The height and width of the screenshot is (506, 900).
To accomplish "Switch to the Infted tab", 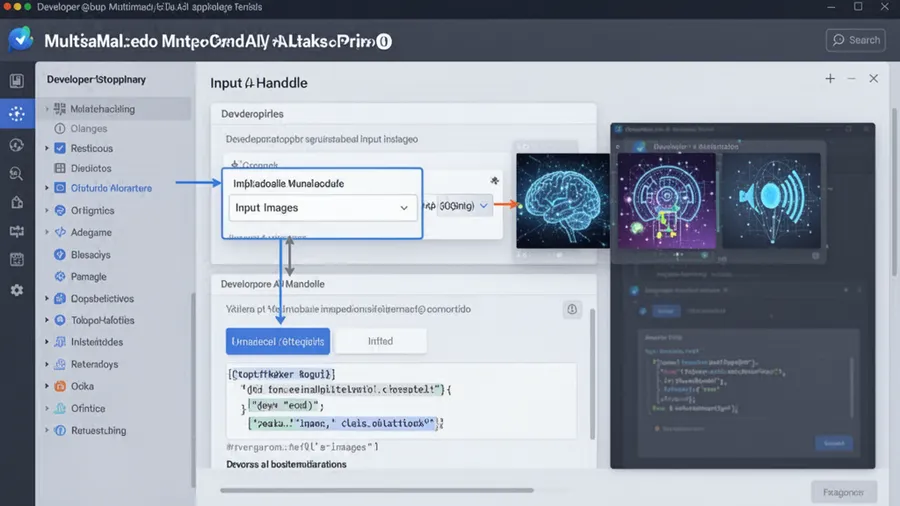I will pyautogui.click(x=380, y=341).
